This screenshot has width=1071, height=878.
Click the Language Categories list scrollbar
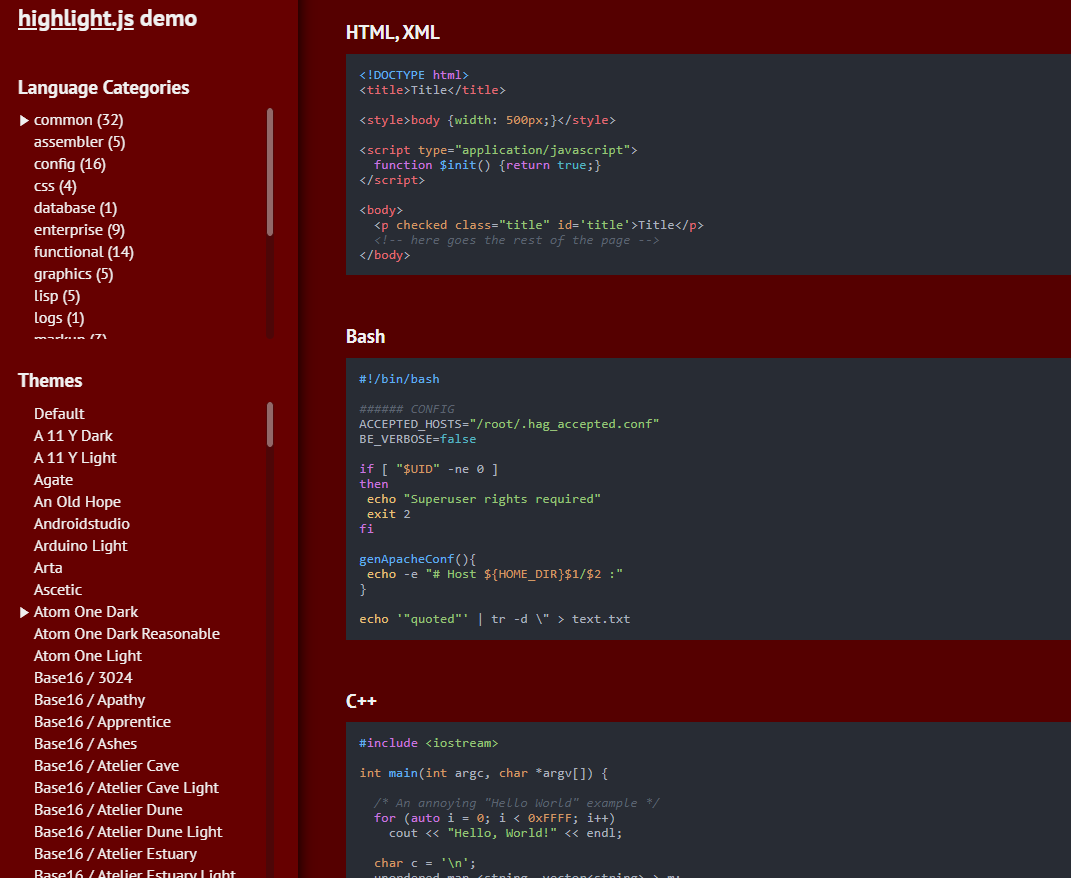(270, 172)
